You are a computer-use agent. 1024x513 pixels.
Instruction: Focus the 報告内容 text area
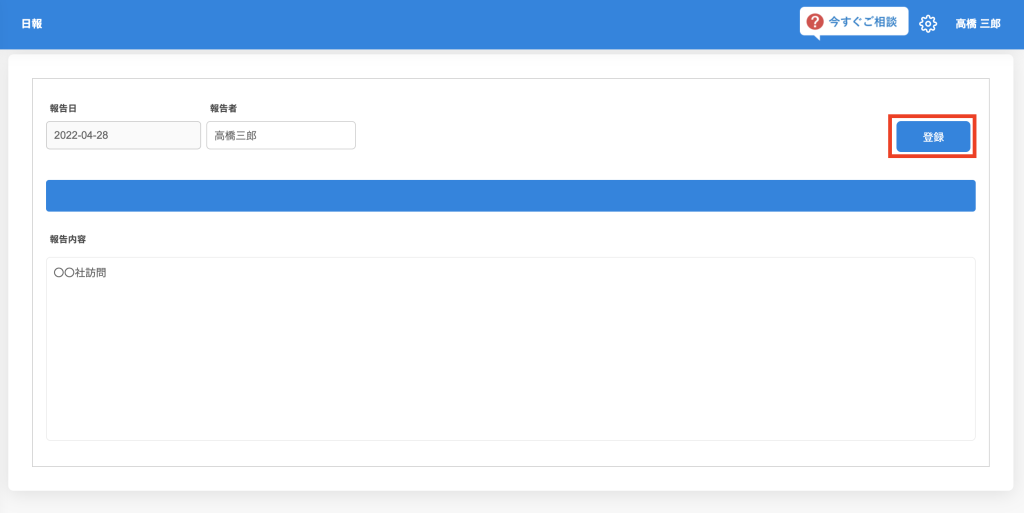(x=511, y=349)
